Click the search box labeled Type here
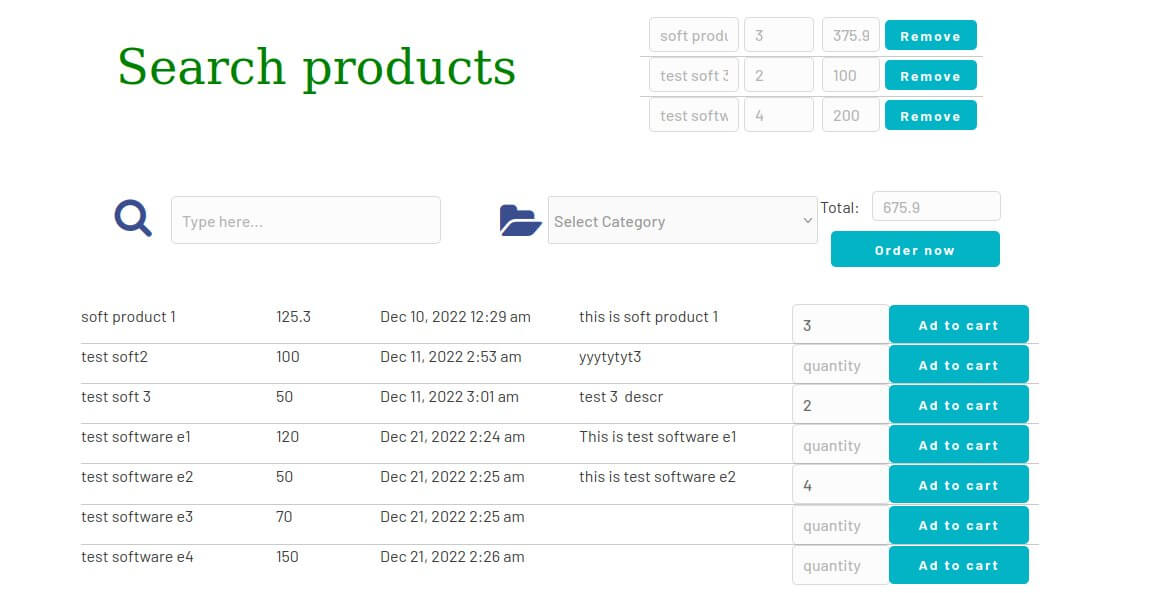This screenshot has height=593, width=1158. tap(306, 221)
